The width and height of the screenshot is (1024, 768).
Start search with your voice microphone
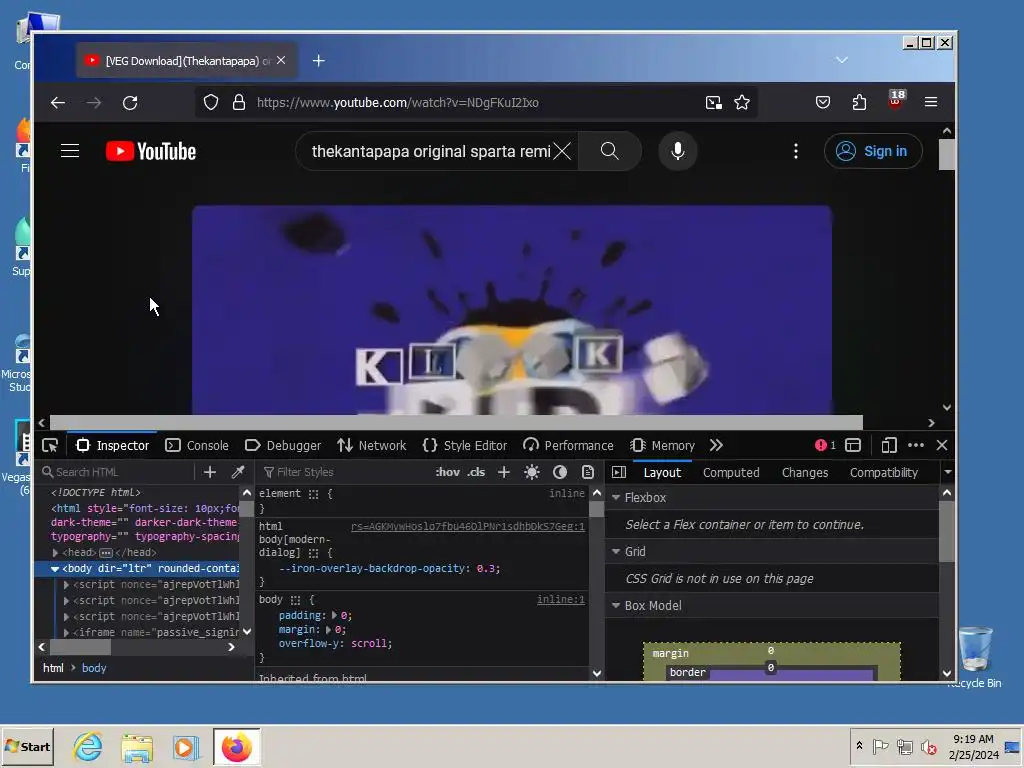tap(678, 152)
